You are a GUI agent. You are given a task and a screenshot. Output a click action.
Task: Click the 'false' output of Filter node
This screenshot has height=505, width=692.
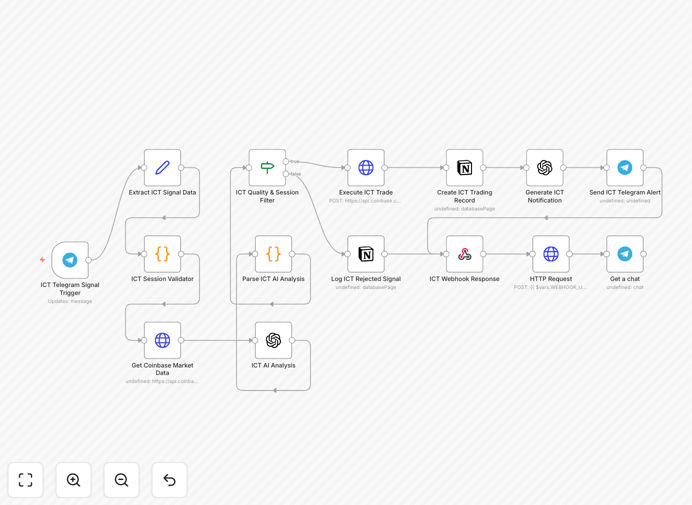click(x=286, y=174)
